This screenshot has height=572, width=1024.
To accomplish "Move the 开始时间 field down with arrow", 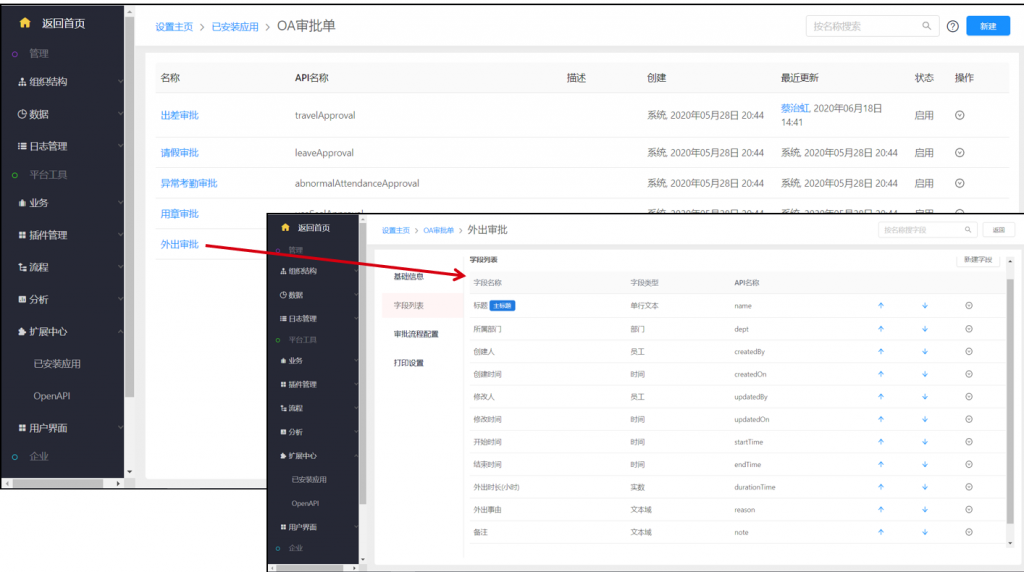I will click(x=925, y=441).
